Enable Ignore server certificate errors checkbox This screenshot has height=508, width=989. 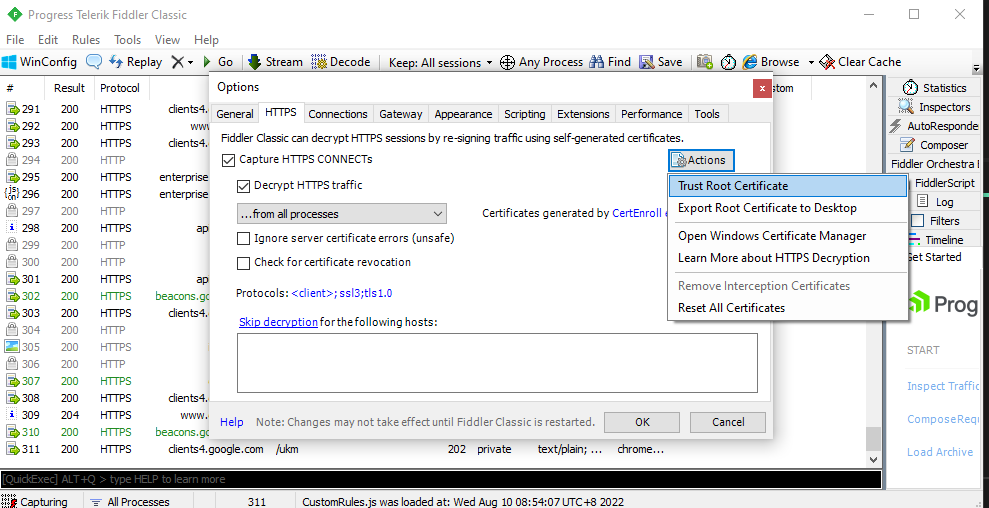(243, 239)
